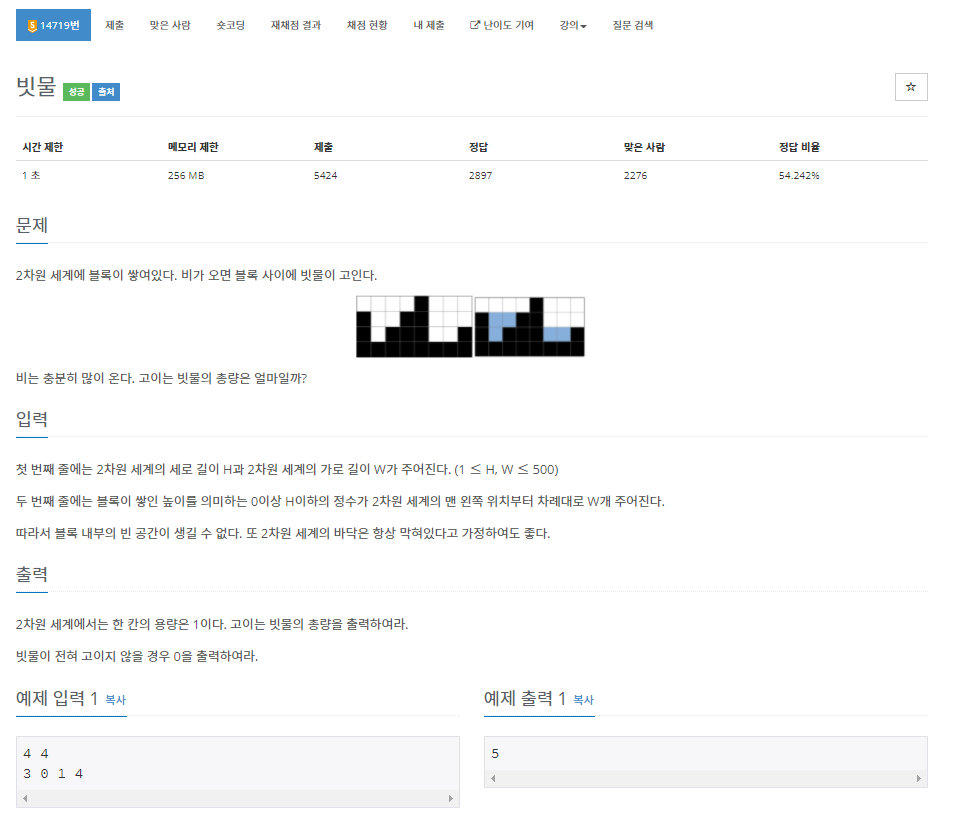Viewport: 968px width, 822px height.
Task: Click the 256 MB memory limit value
Action: 186,176
